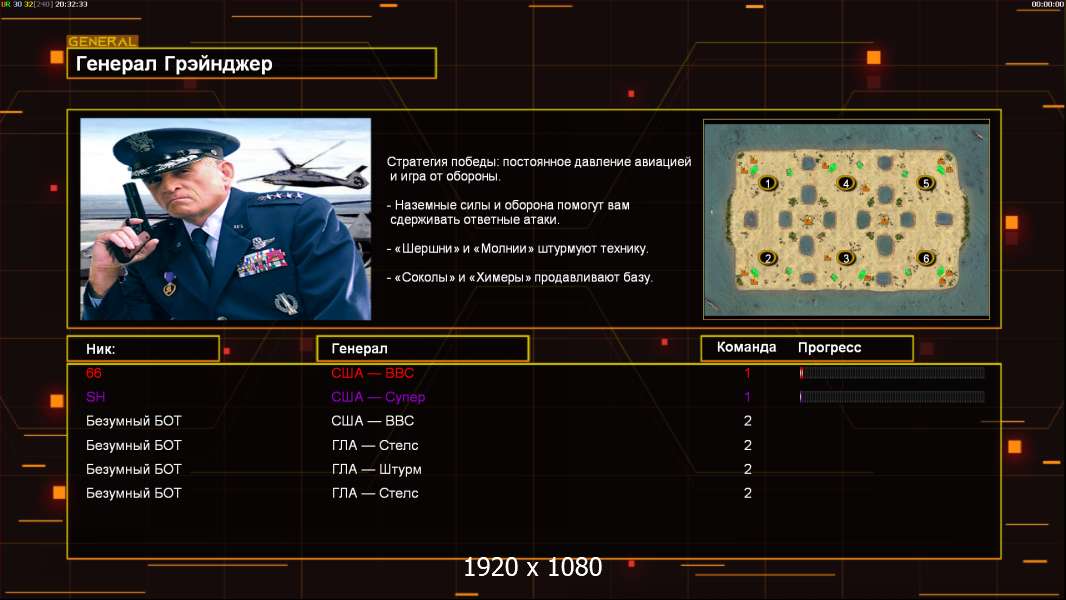1066x600 pixels.
Task: Select the purple SH player nickname
Action: click(x=95, y=397)
